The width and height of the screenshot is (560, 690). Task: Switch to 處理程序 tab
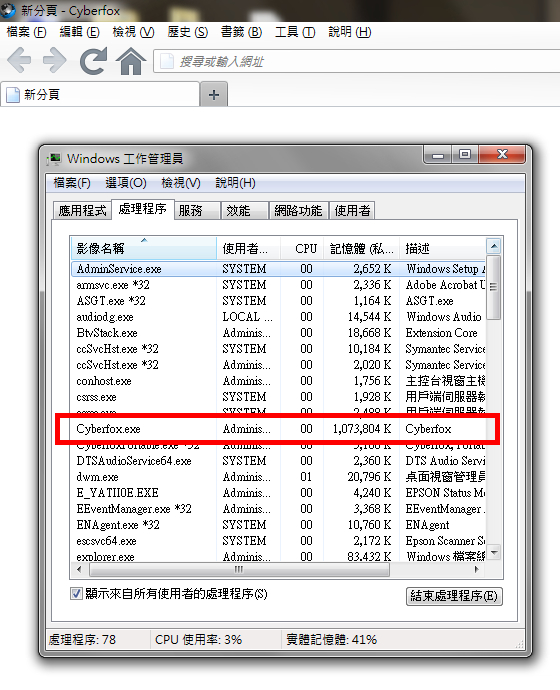tap(143, 209)
